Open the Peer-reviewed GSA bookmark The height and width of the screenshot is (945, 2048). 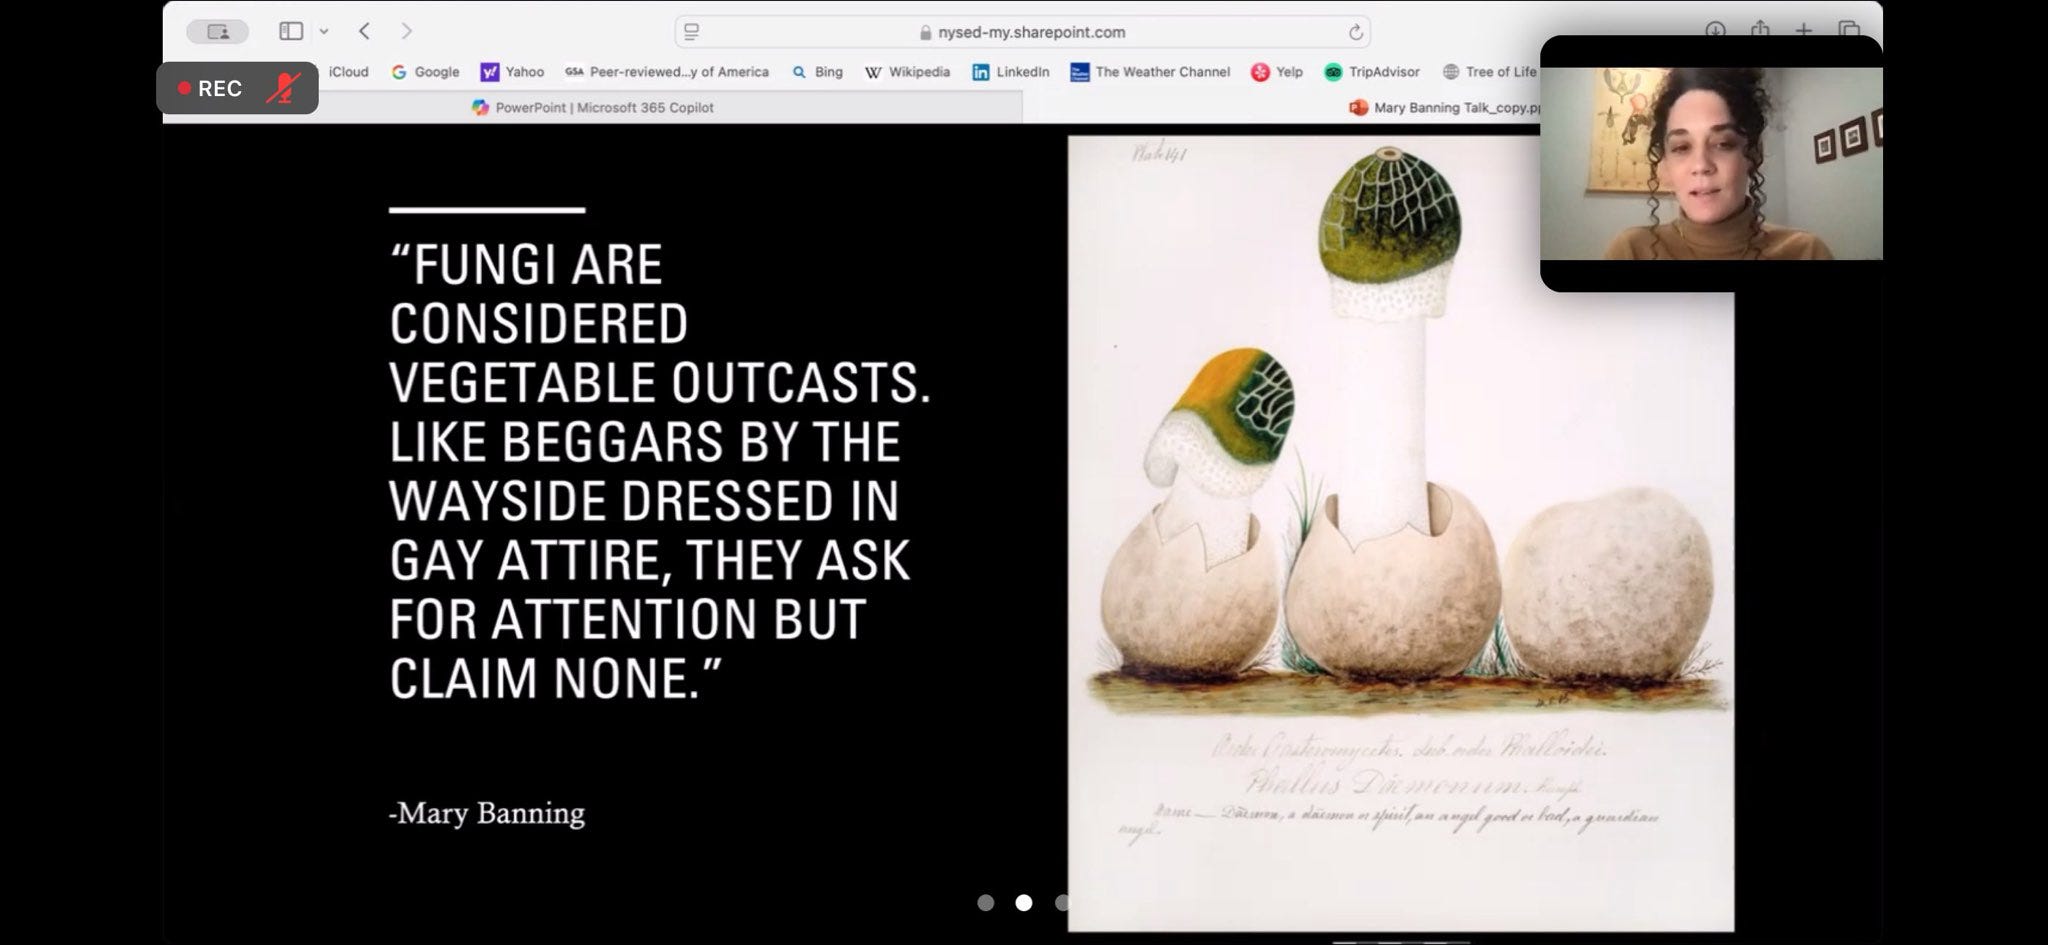pos(667,72)
